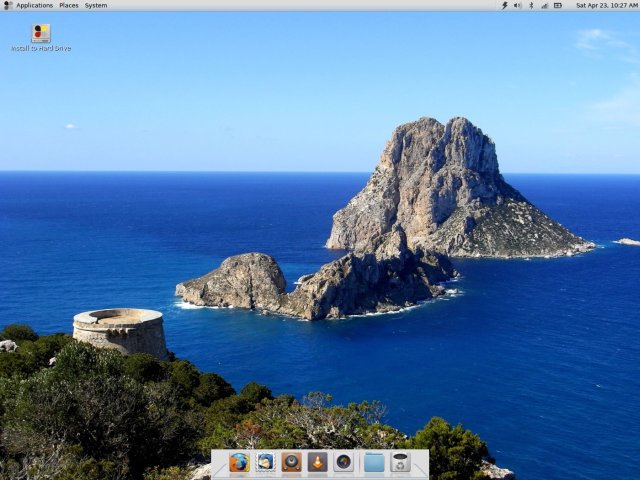The image size is (640, 480).
Task: Click the power lightning bolt tray icon
Action: (x=504, y=5)
